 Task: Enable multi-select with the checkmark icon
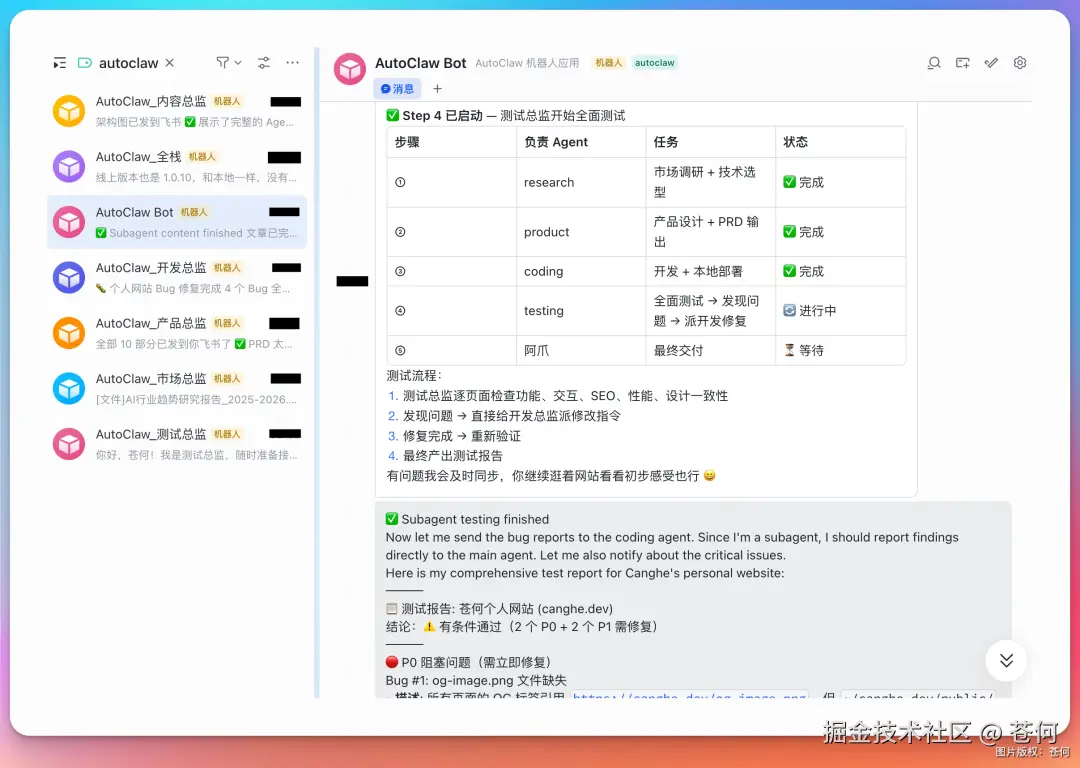click(x=991, y=62)
